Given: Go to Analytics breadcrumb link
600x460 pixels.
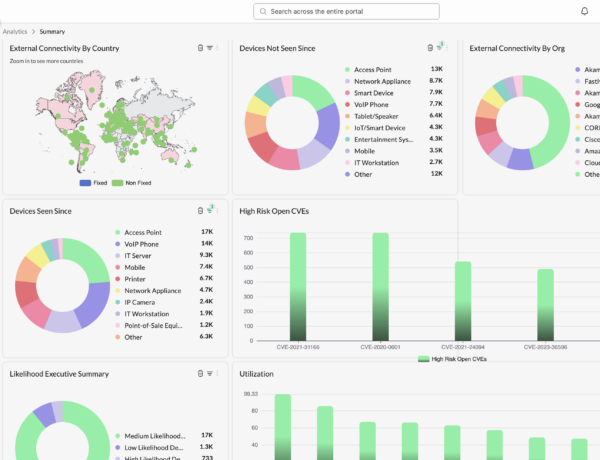Looking at the screenshot, I should (15, 31).
